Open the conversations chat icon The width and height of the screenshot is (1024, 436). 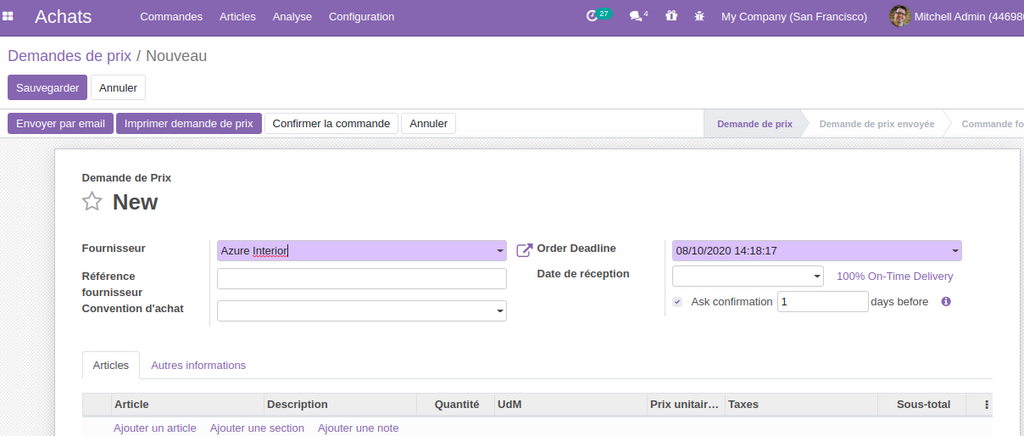tap(635, 16)
